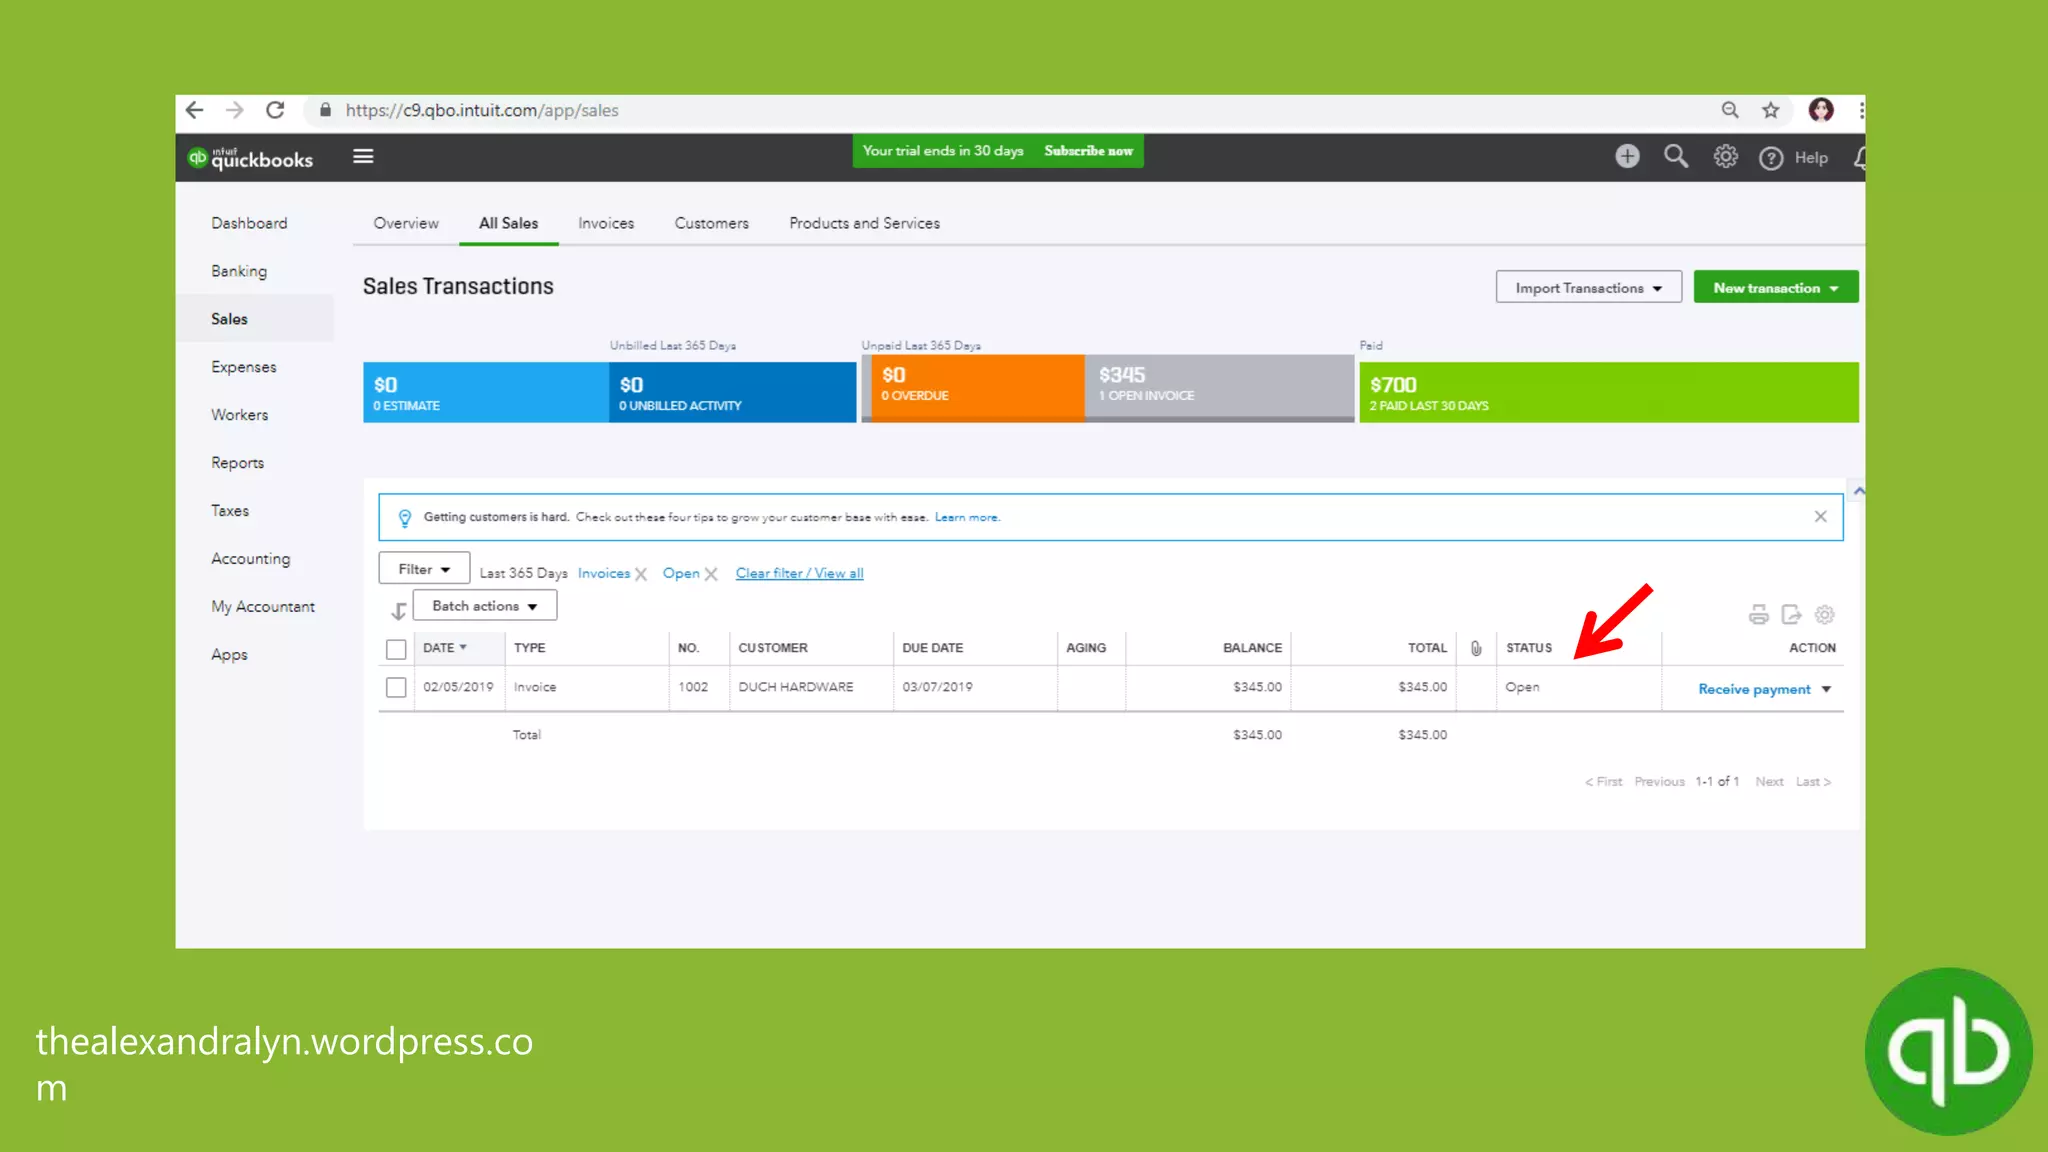Tick the select-all checkbox in table header
The width and height of the screenshot is (2048, 1152).
coord(396,649)
